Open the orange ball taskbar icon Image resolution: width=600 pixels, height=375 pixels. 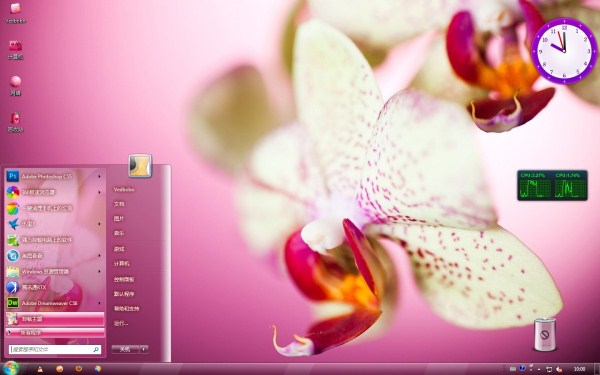pos(59,369)
